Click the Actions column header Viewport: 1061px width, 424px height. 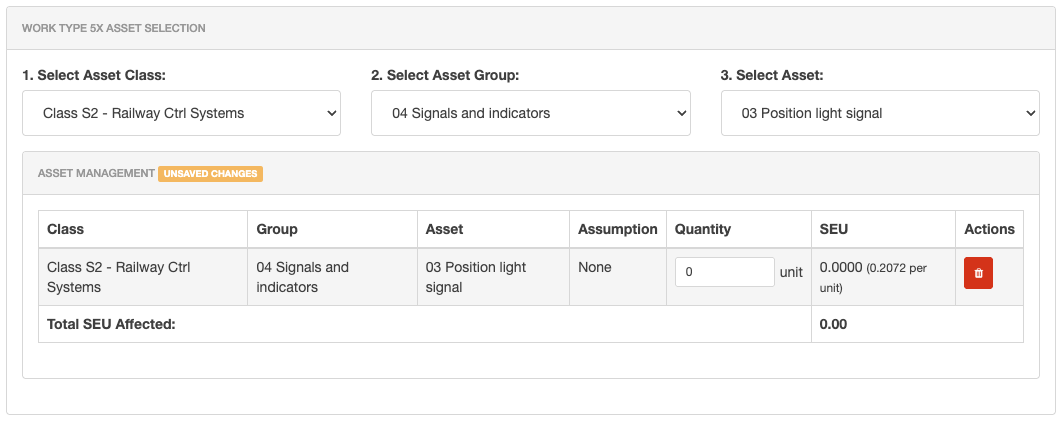click(x=989, y=229)
